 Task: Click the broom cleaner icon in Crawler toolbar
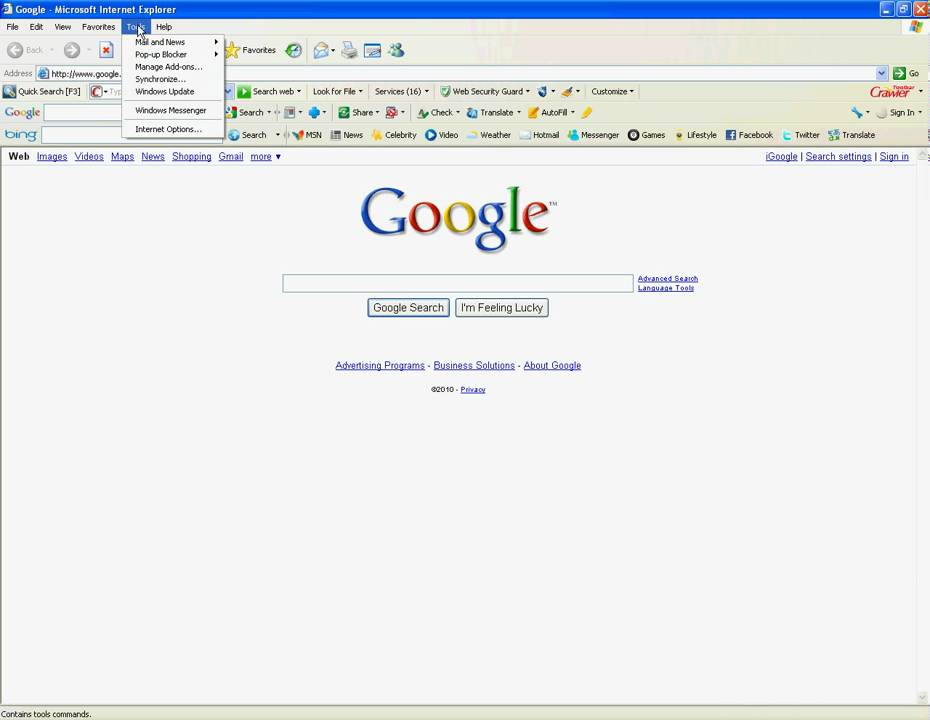[567, 91]
